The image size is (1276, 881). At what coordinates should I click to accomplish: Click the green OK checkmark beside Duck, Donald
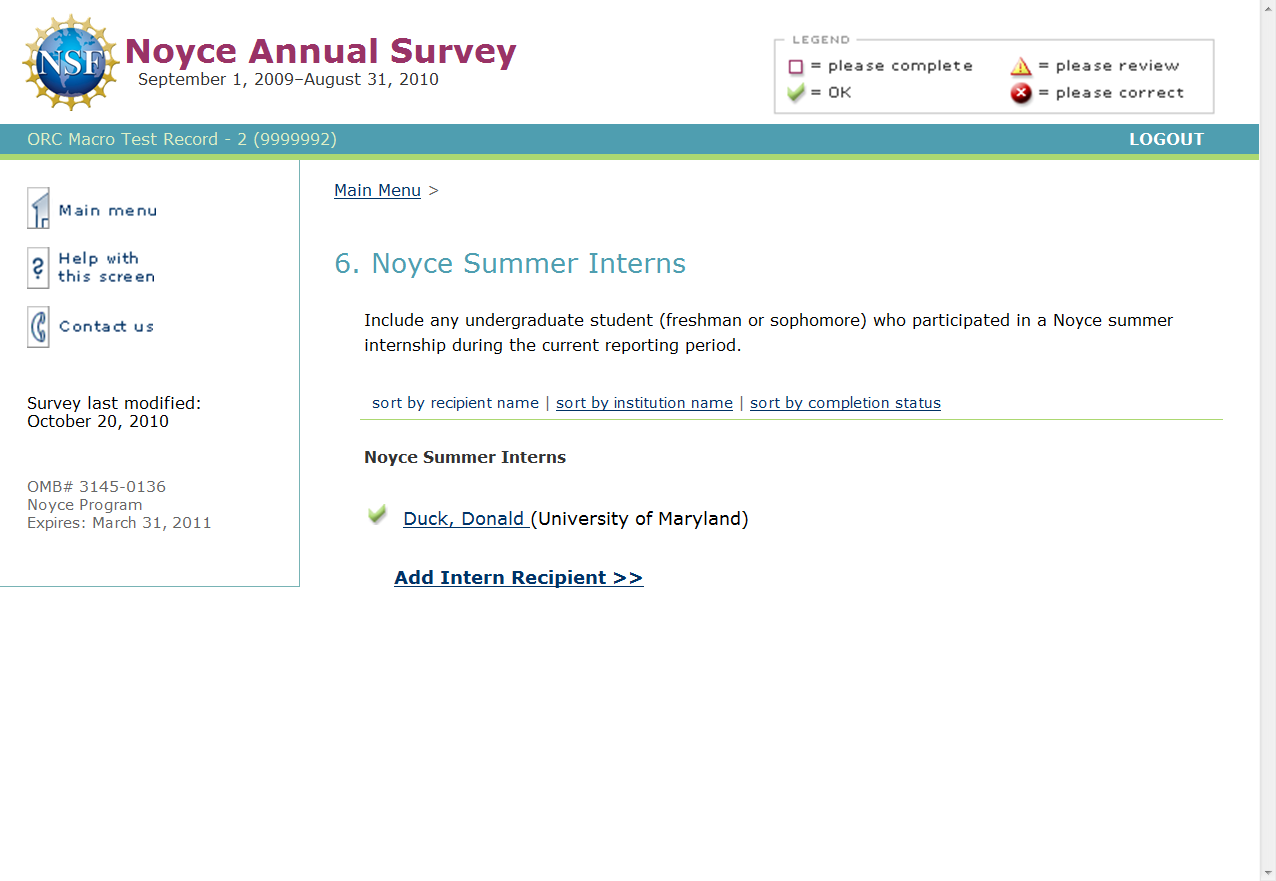point(377,515)
